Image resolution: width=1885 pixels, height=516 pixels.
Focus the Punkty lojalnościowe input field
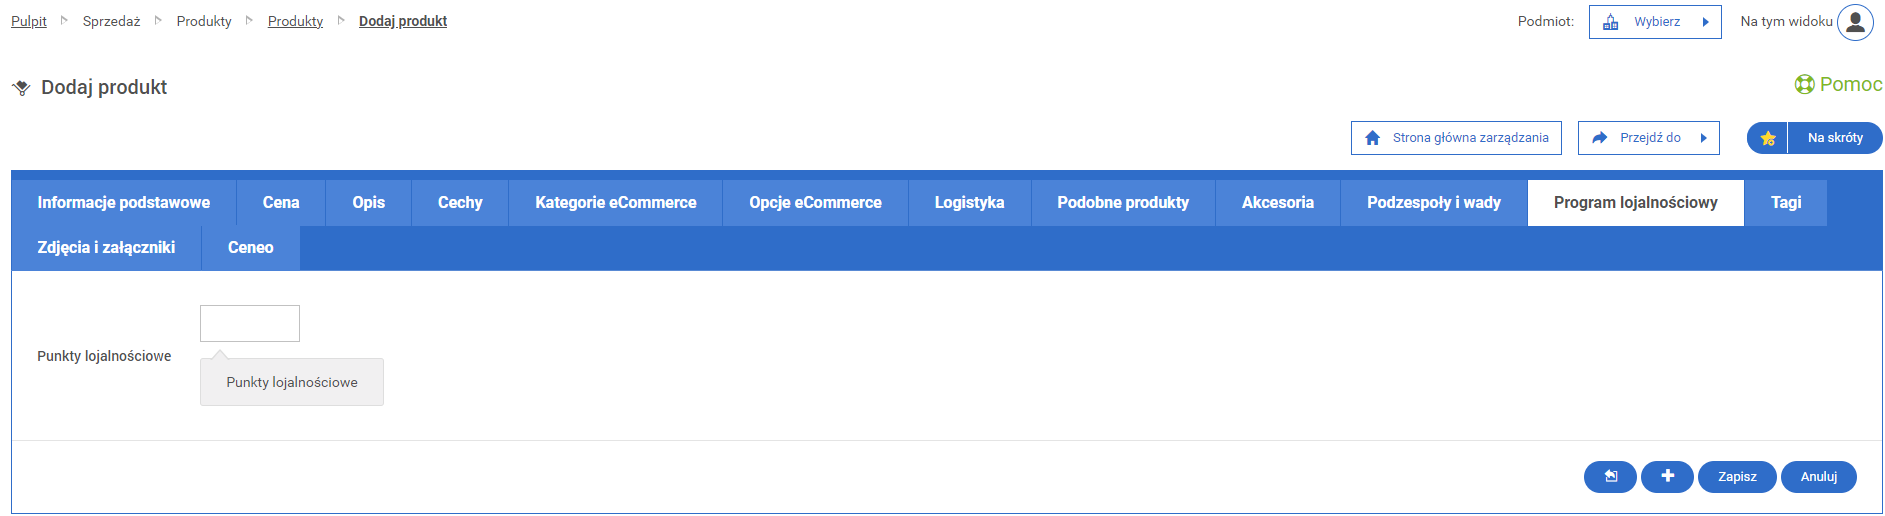pyautogui.click(x=250, y=324)
